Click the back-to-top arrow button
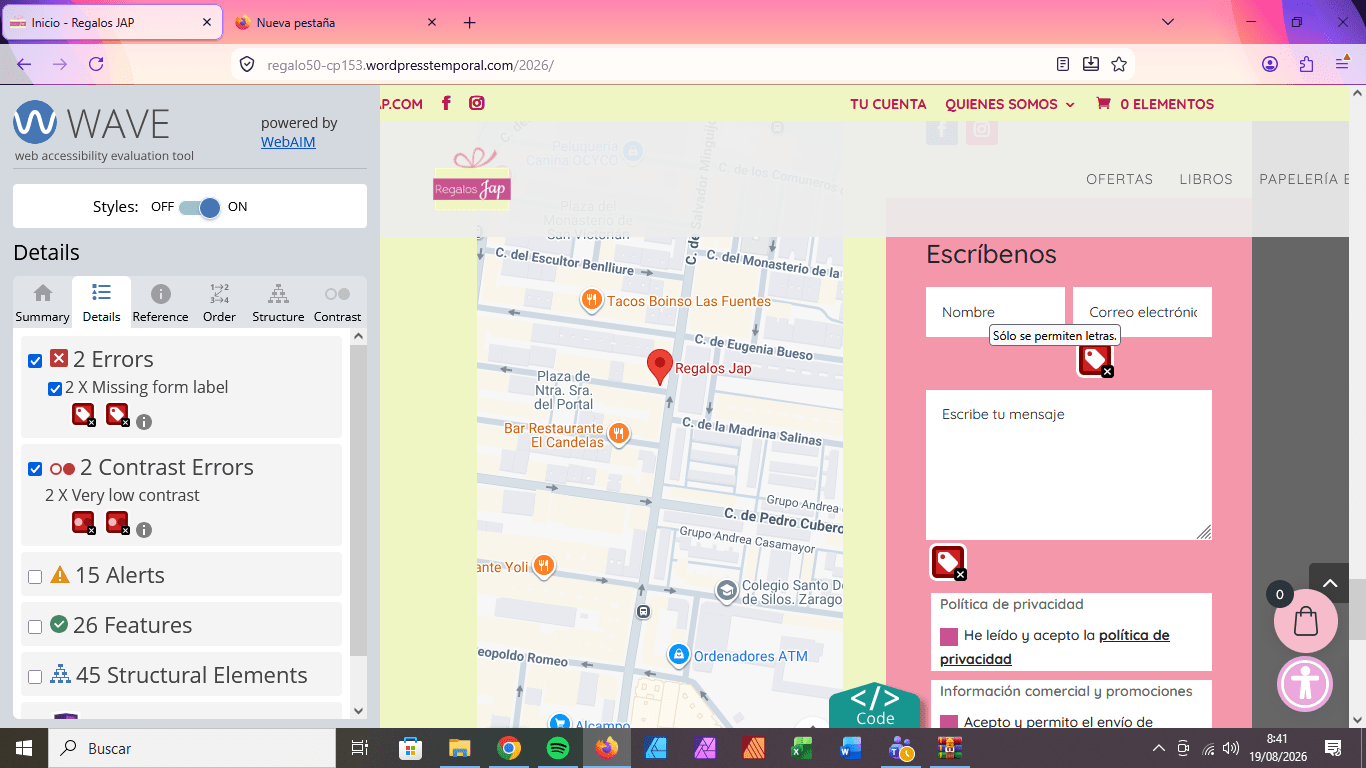 point(1329,583)
